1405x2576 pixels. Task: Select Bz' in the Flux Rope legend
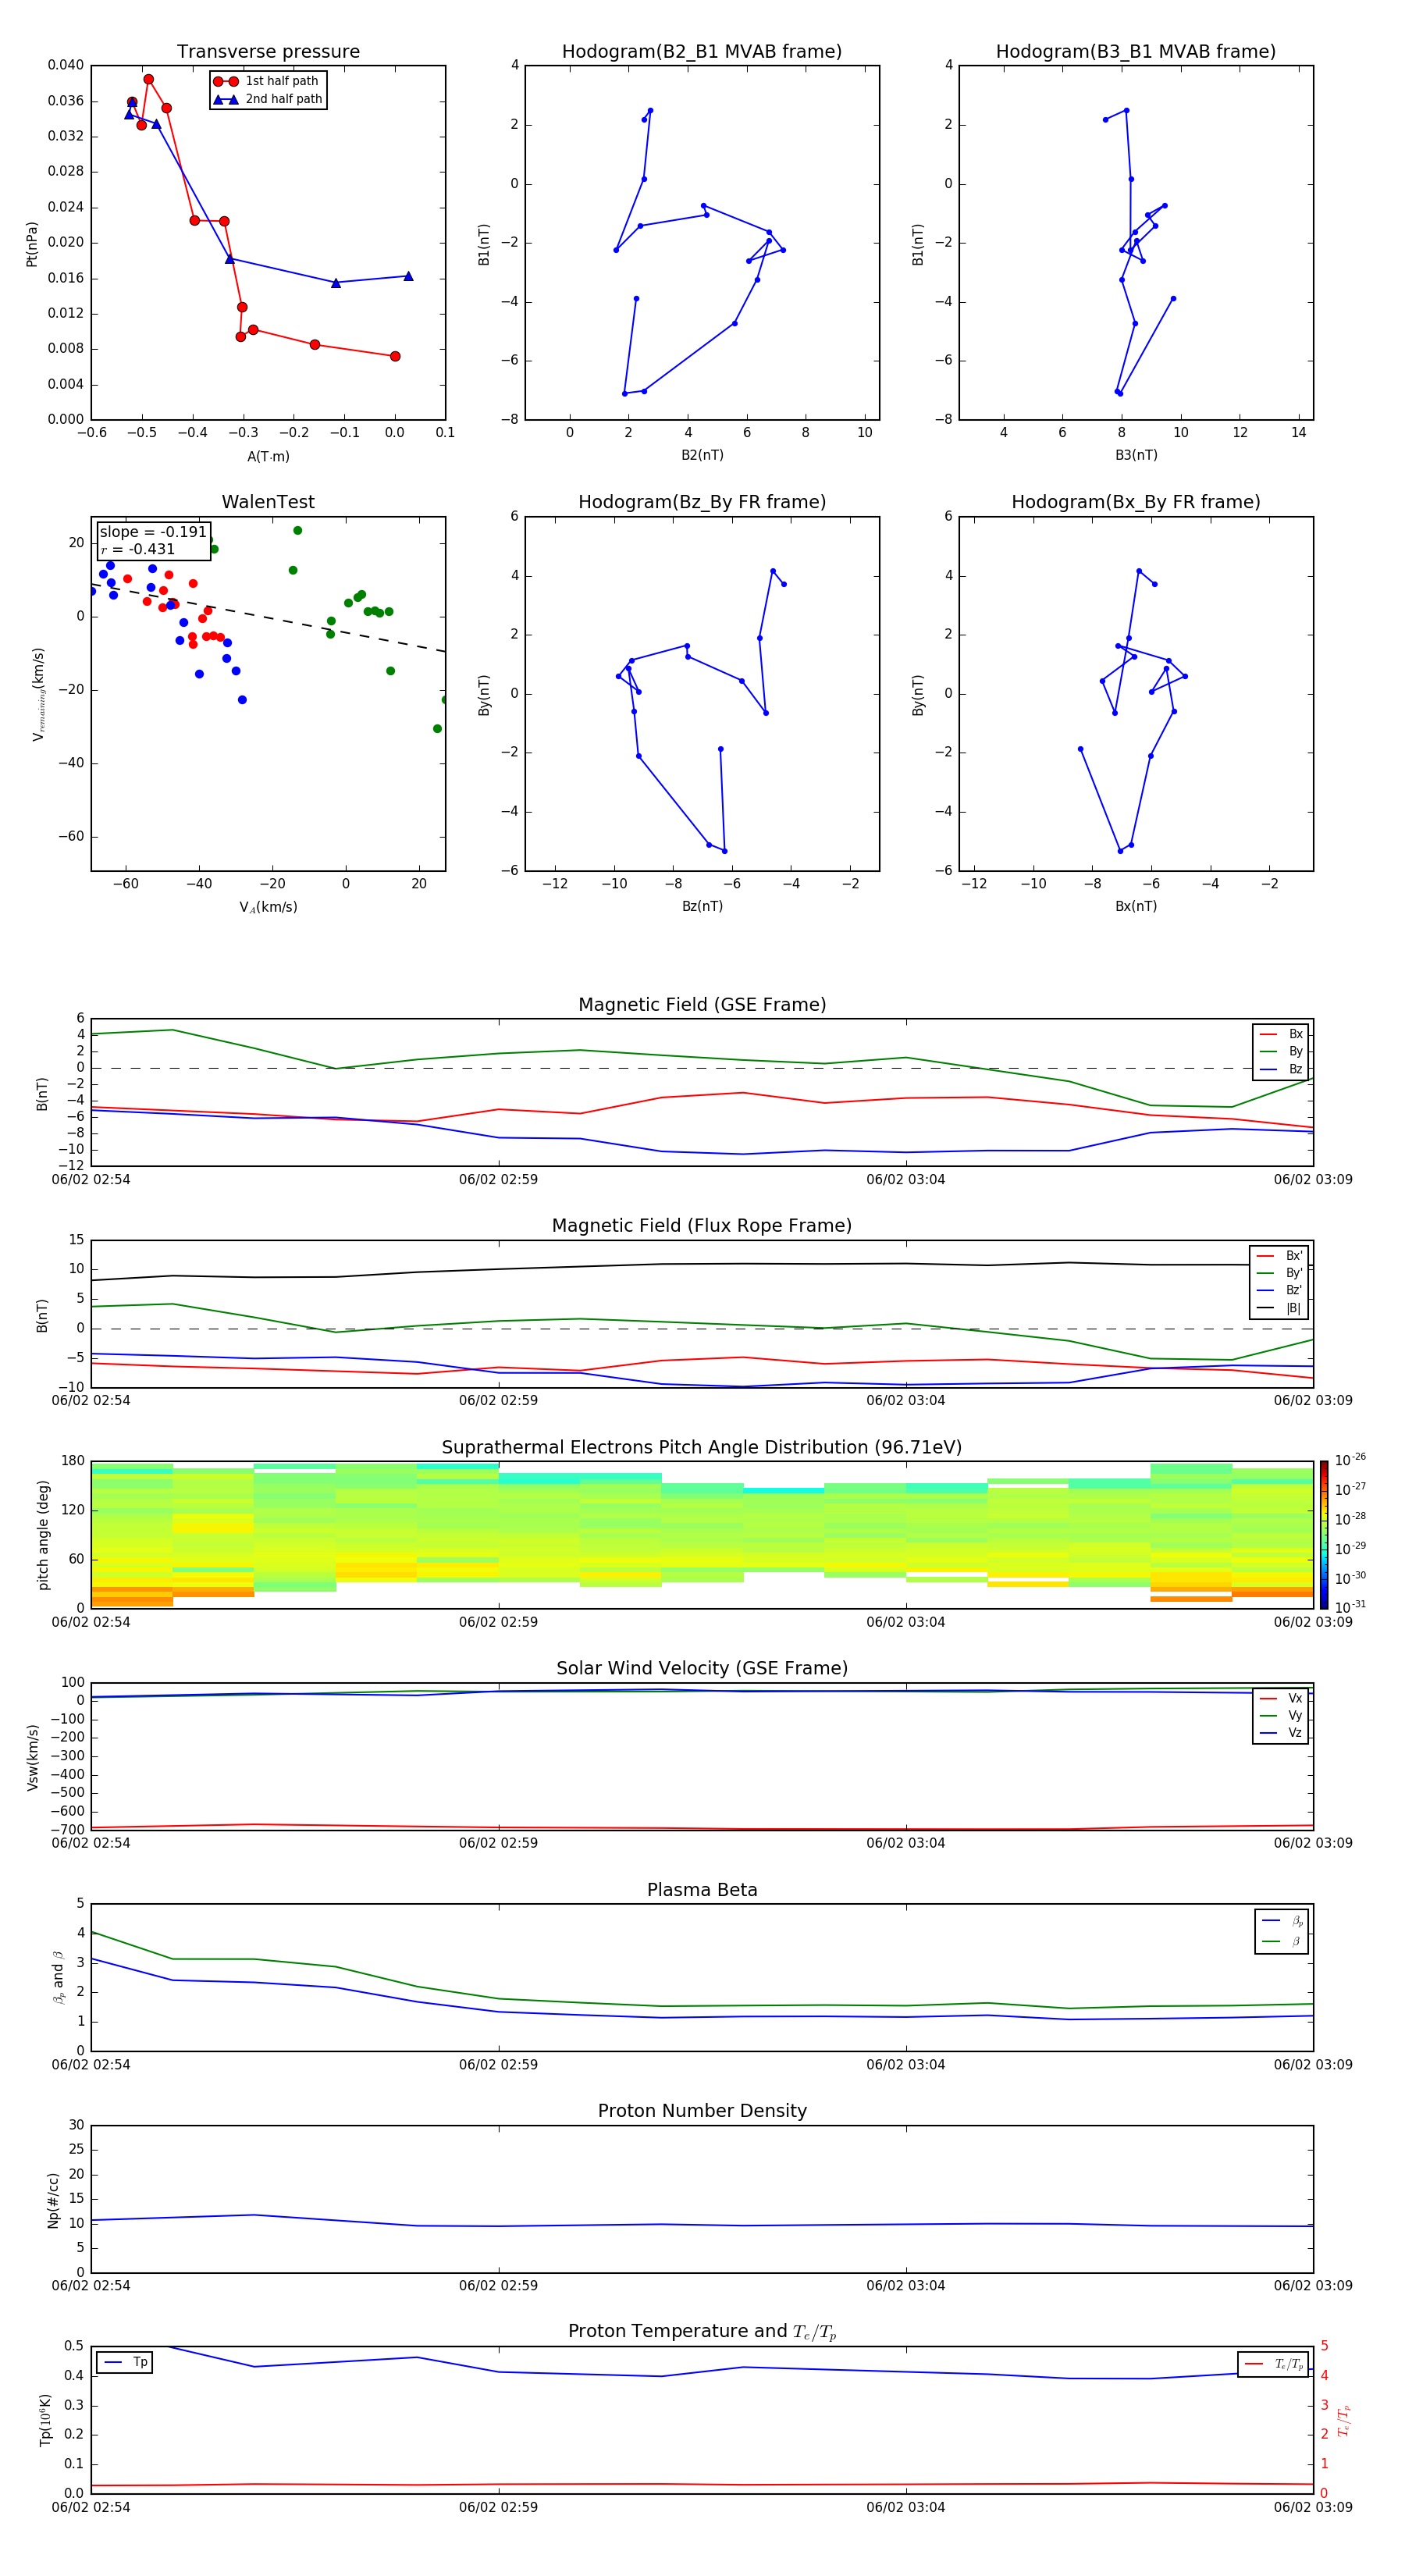pyautogui.click(x=1280, y=1291)
